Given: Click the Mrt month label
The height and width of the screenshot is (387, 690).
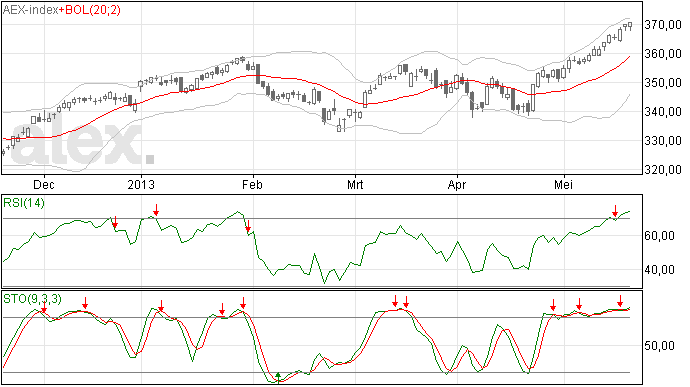Looking at the screenshot, I should click(x=355, y=184).
